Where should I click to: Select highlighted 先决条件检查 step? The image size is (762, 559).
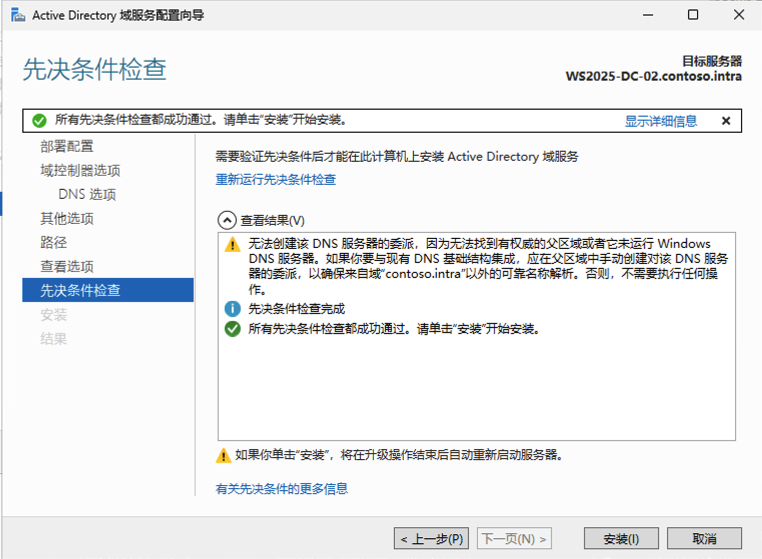point(108,290)
